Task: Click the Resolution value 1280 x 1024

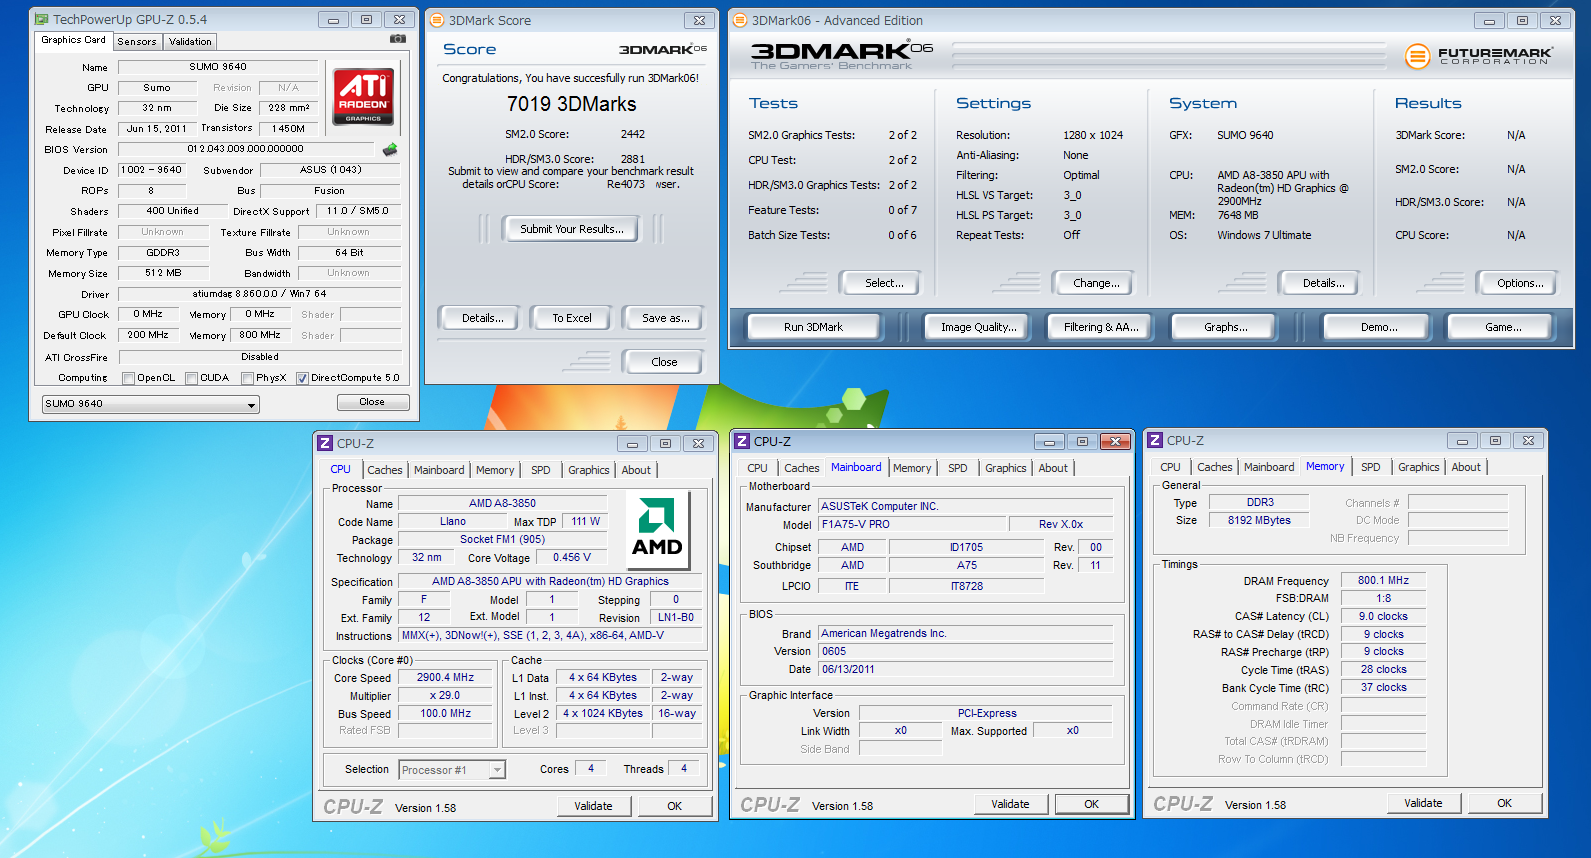Action: pos(1093,135)
